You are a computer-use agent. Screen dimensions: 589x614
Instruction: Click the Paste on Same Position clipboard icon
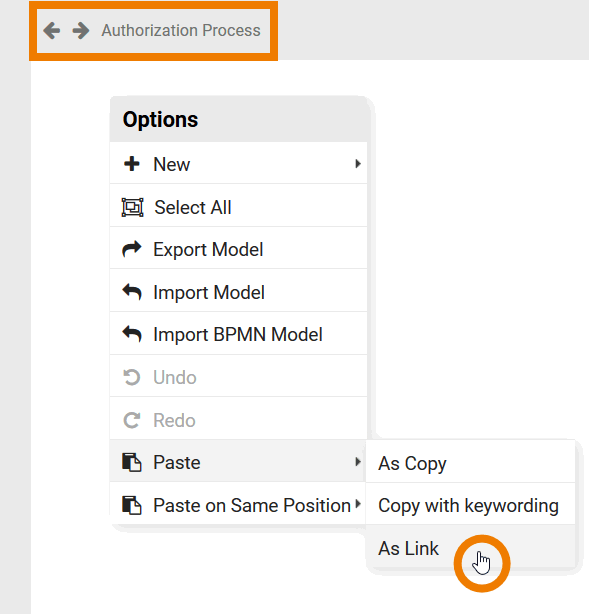pyautogui.click(x=132, y=505)
